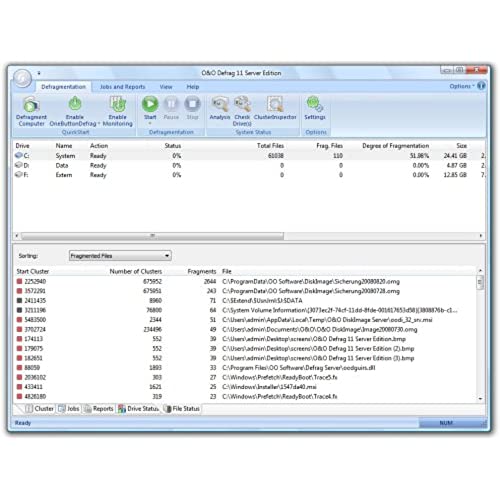Switch to Jobs and Reports ribbon tab
Image resolution: width=500 pixels, height=500 pixels.
tap(122, 87)
